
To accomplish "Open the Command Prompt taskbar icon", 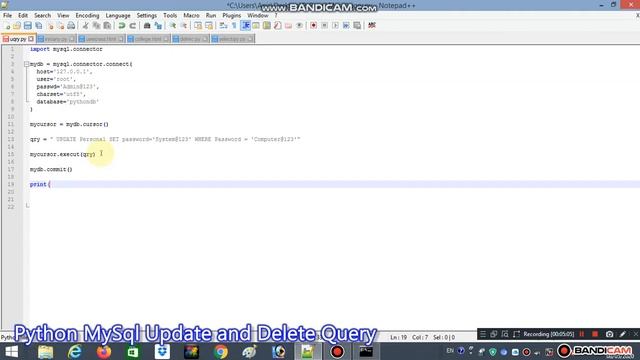I will [366, 352].
